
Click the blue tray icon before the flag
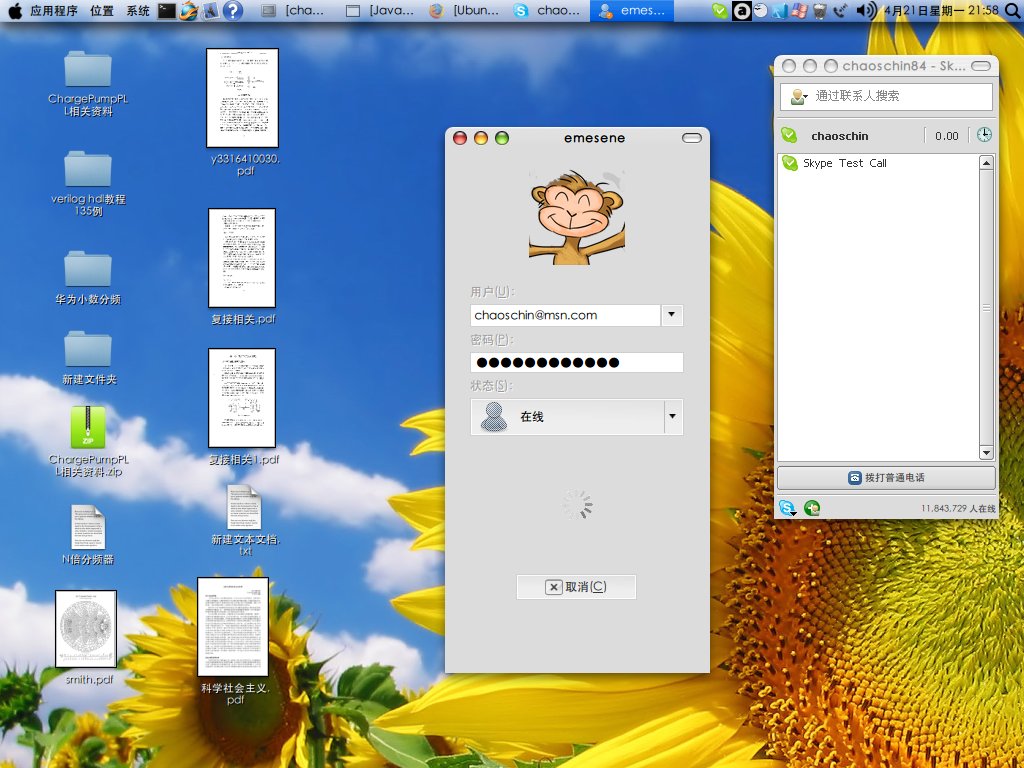coord(780,10)
